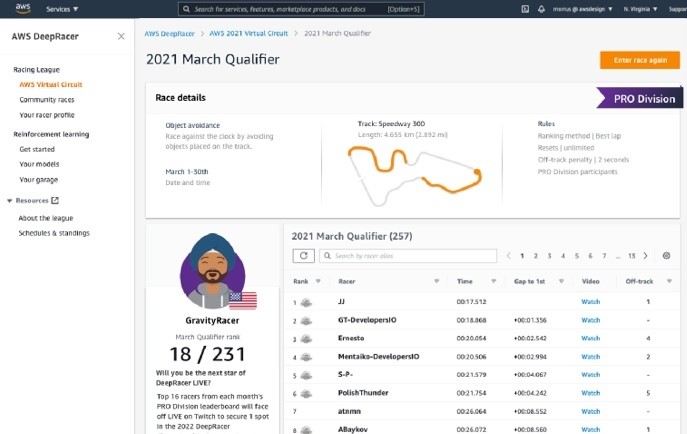This screenshot has height=434, width=687.
Task: Open Community races in the sidebar
Action: [47, 100]
